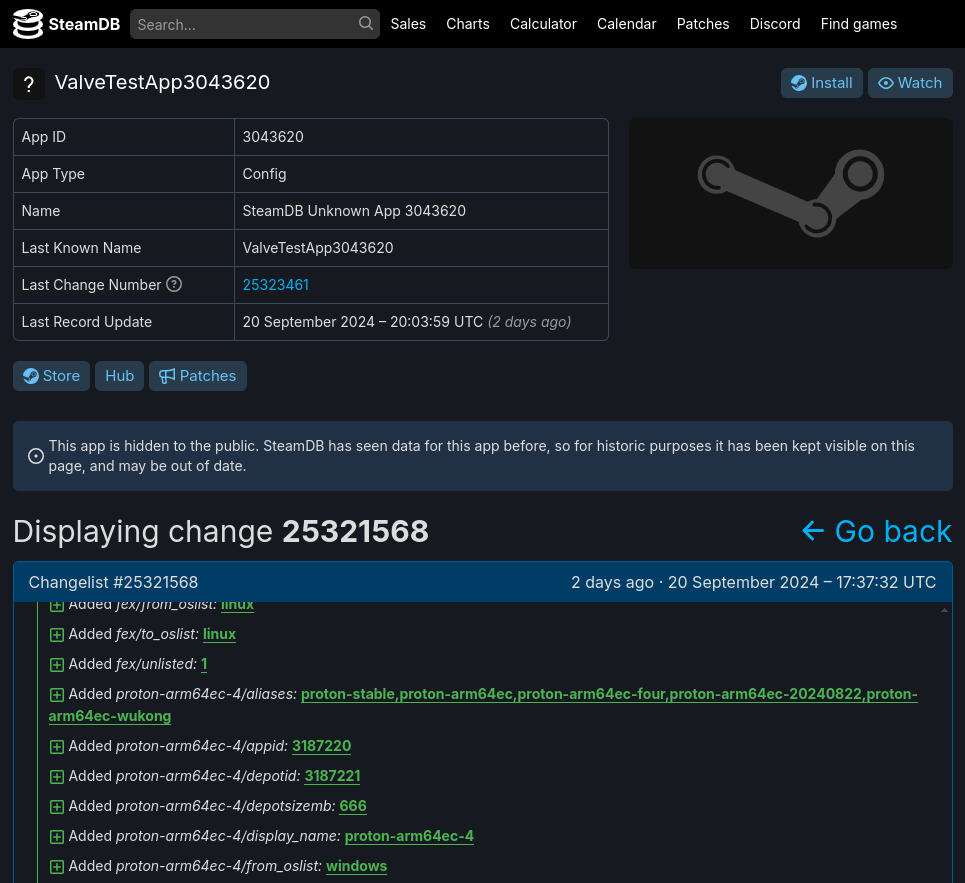This screenshot has height=883, width=965.
Task: Click the search magnifier icon
Action: point(365,23)
